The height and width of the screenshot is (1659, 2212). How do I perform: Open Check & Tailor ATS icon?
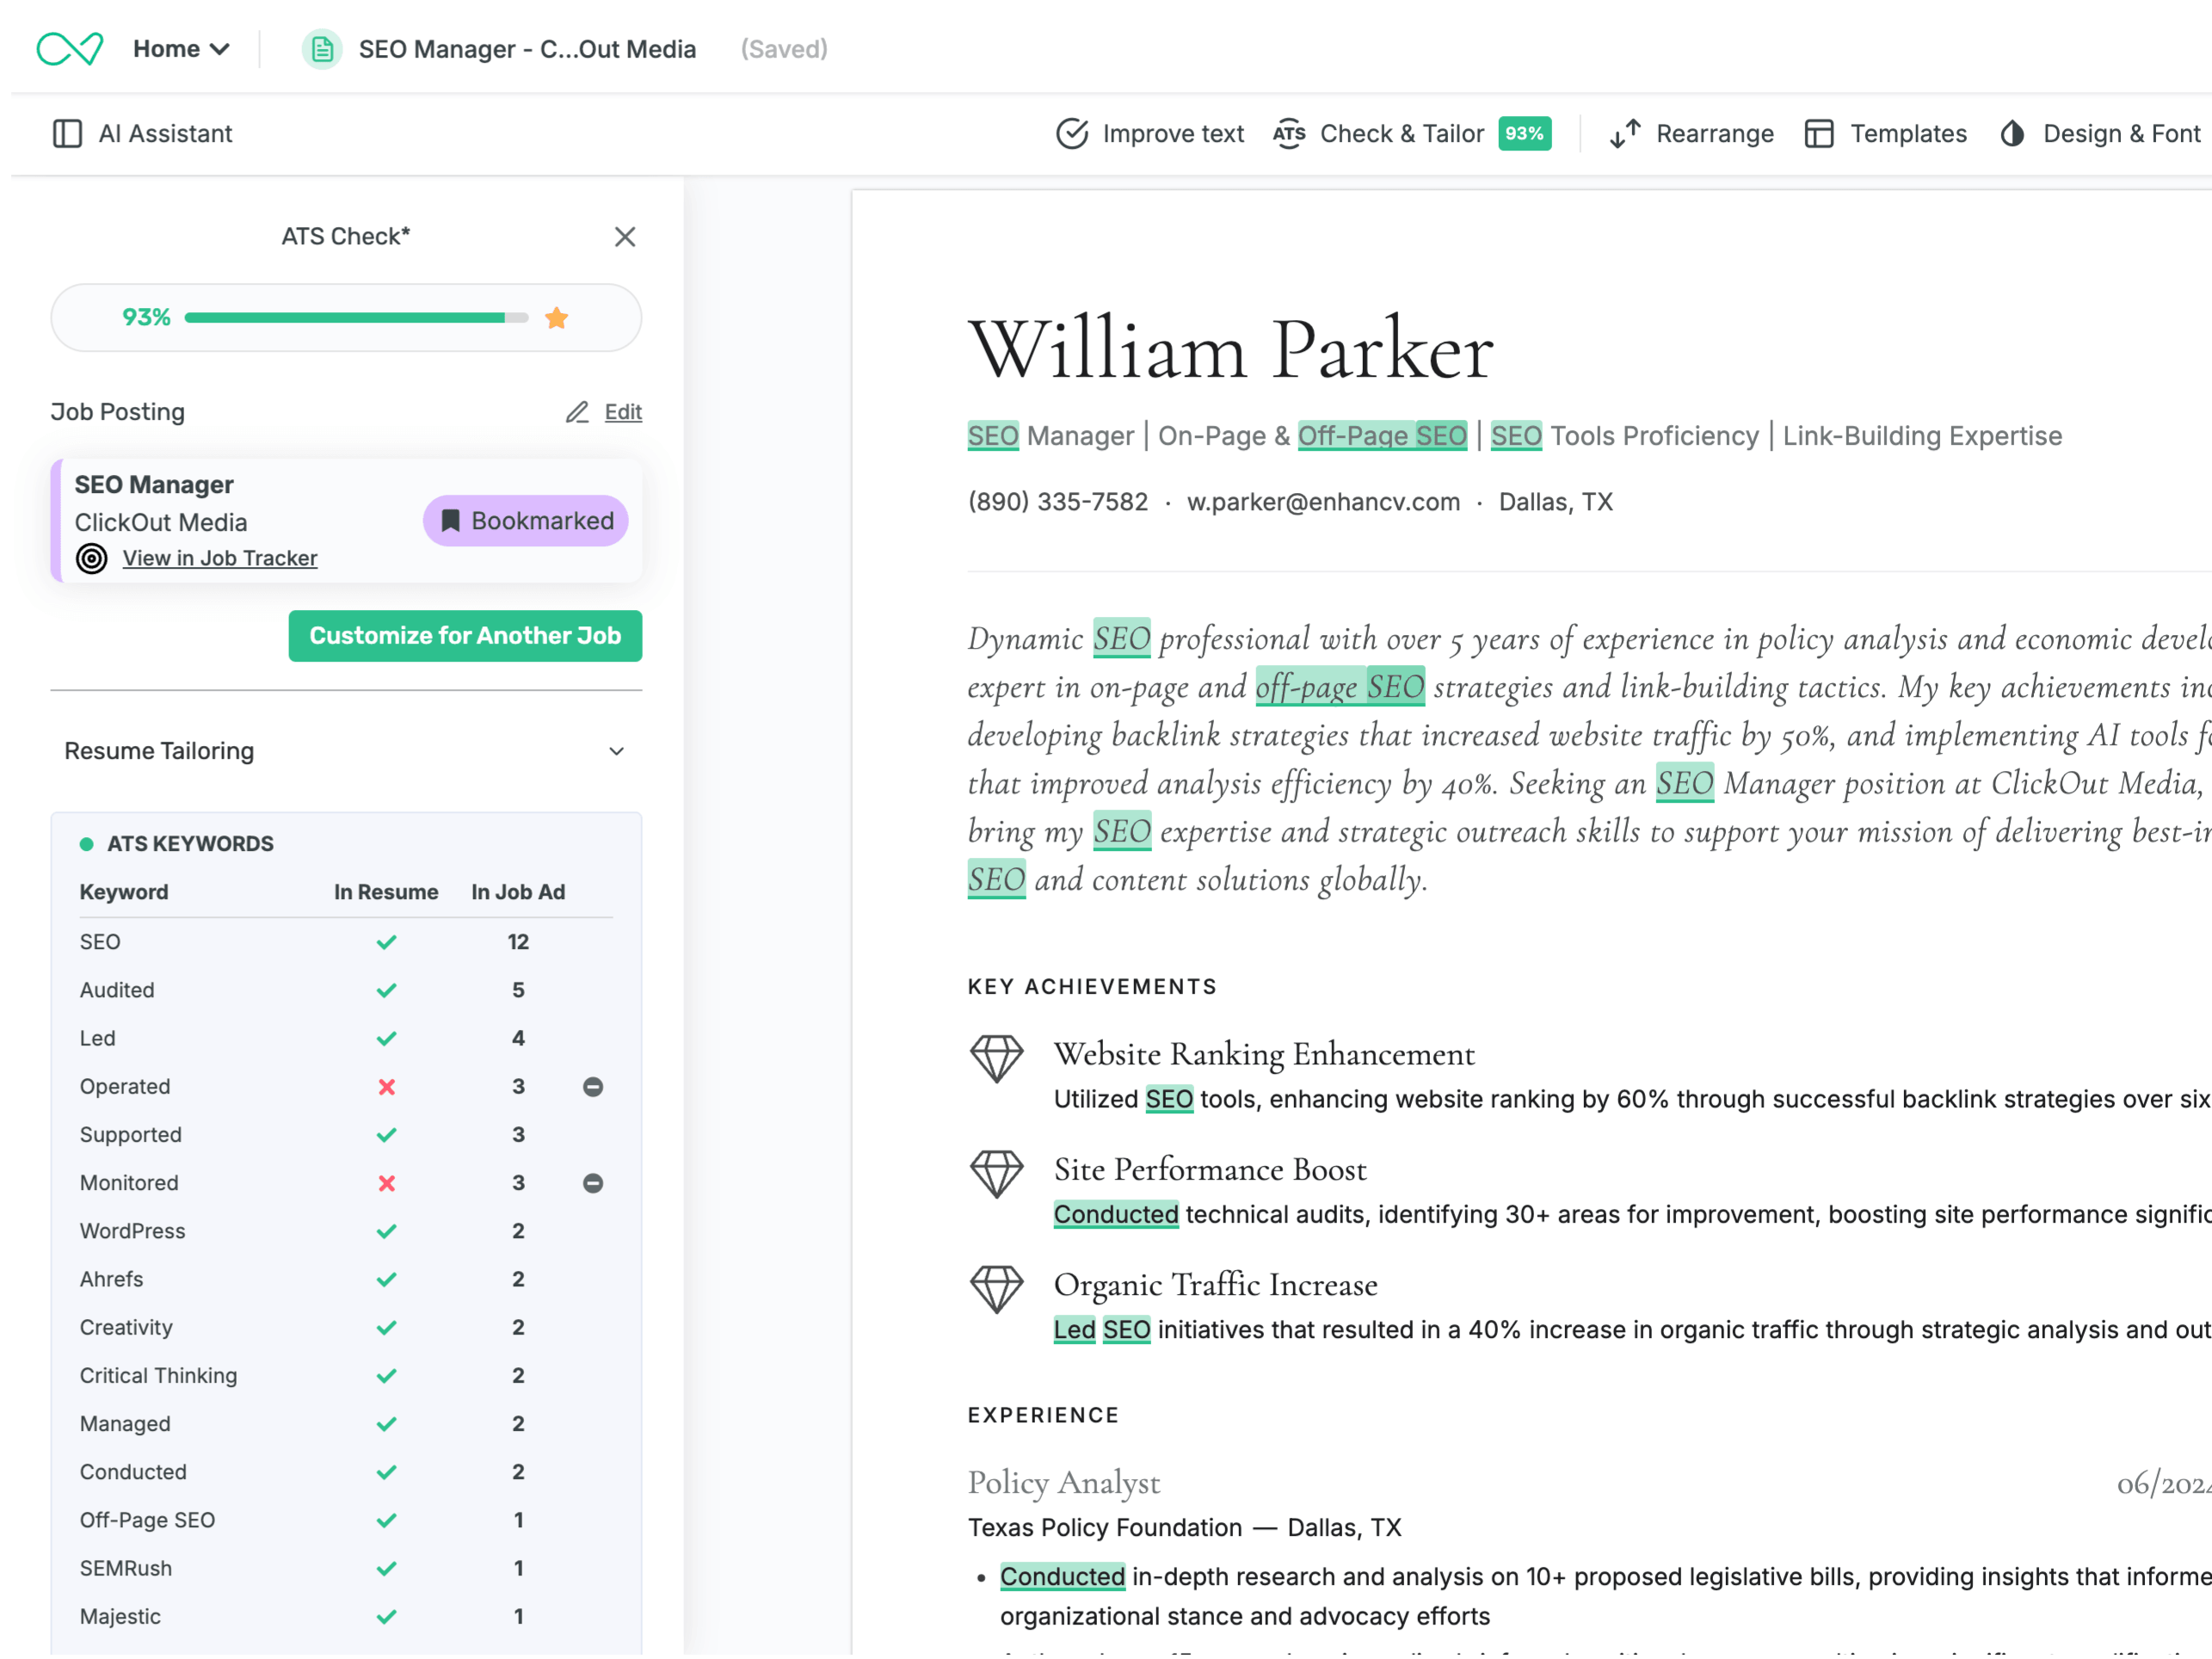tap(1289, 134)
